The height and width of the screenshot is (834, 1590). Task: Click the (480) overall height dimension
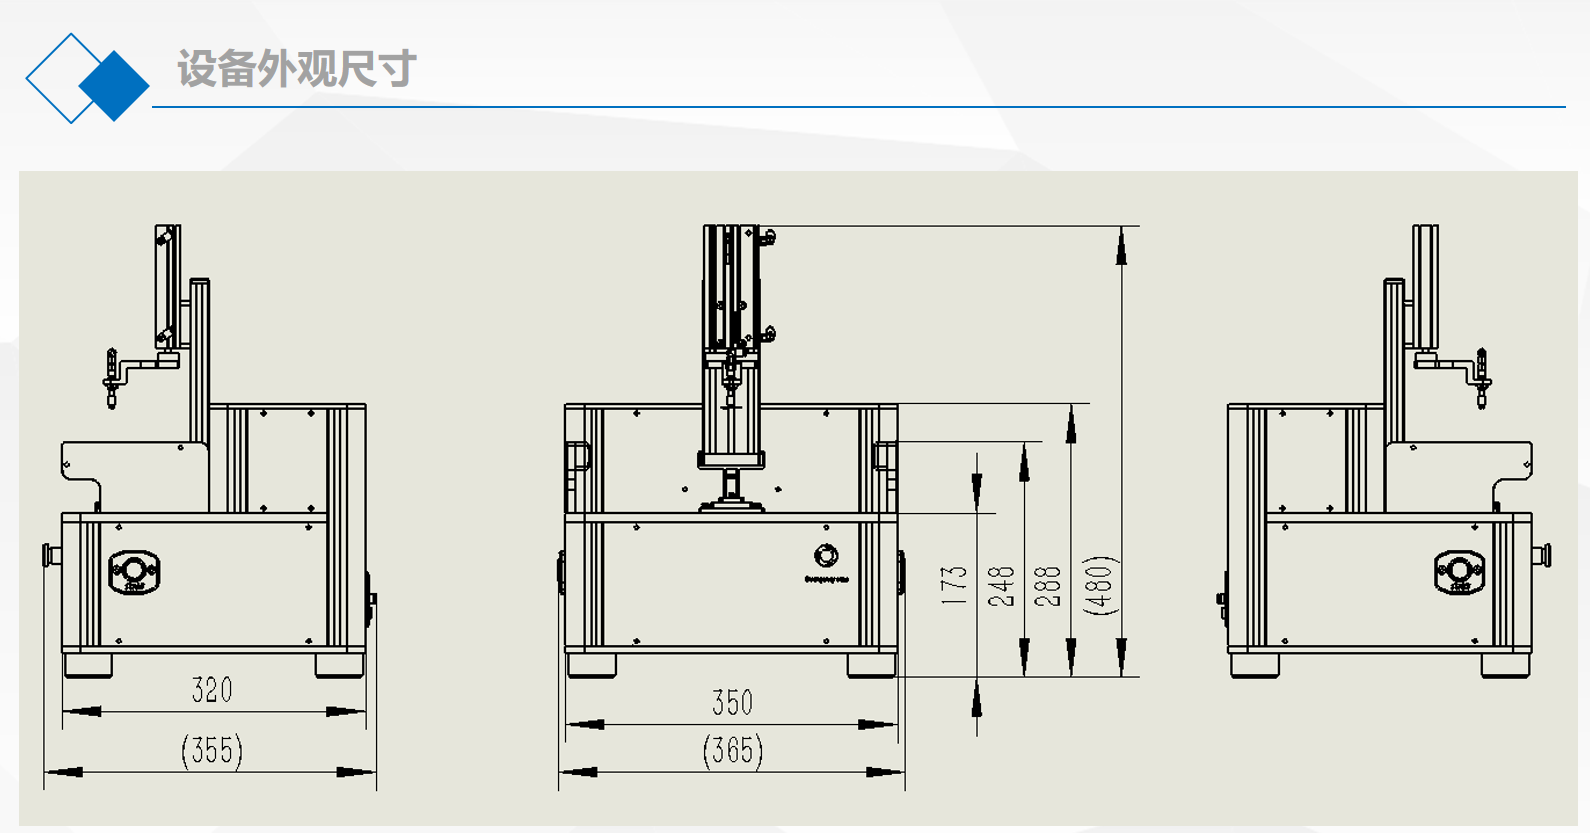pyautogui.click(x=1098, y=585)
